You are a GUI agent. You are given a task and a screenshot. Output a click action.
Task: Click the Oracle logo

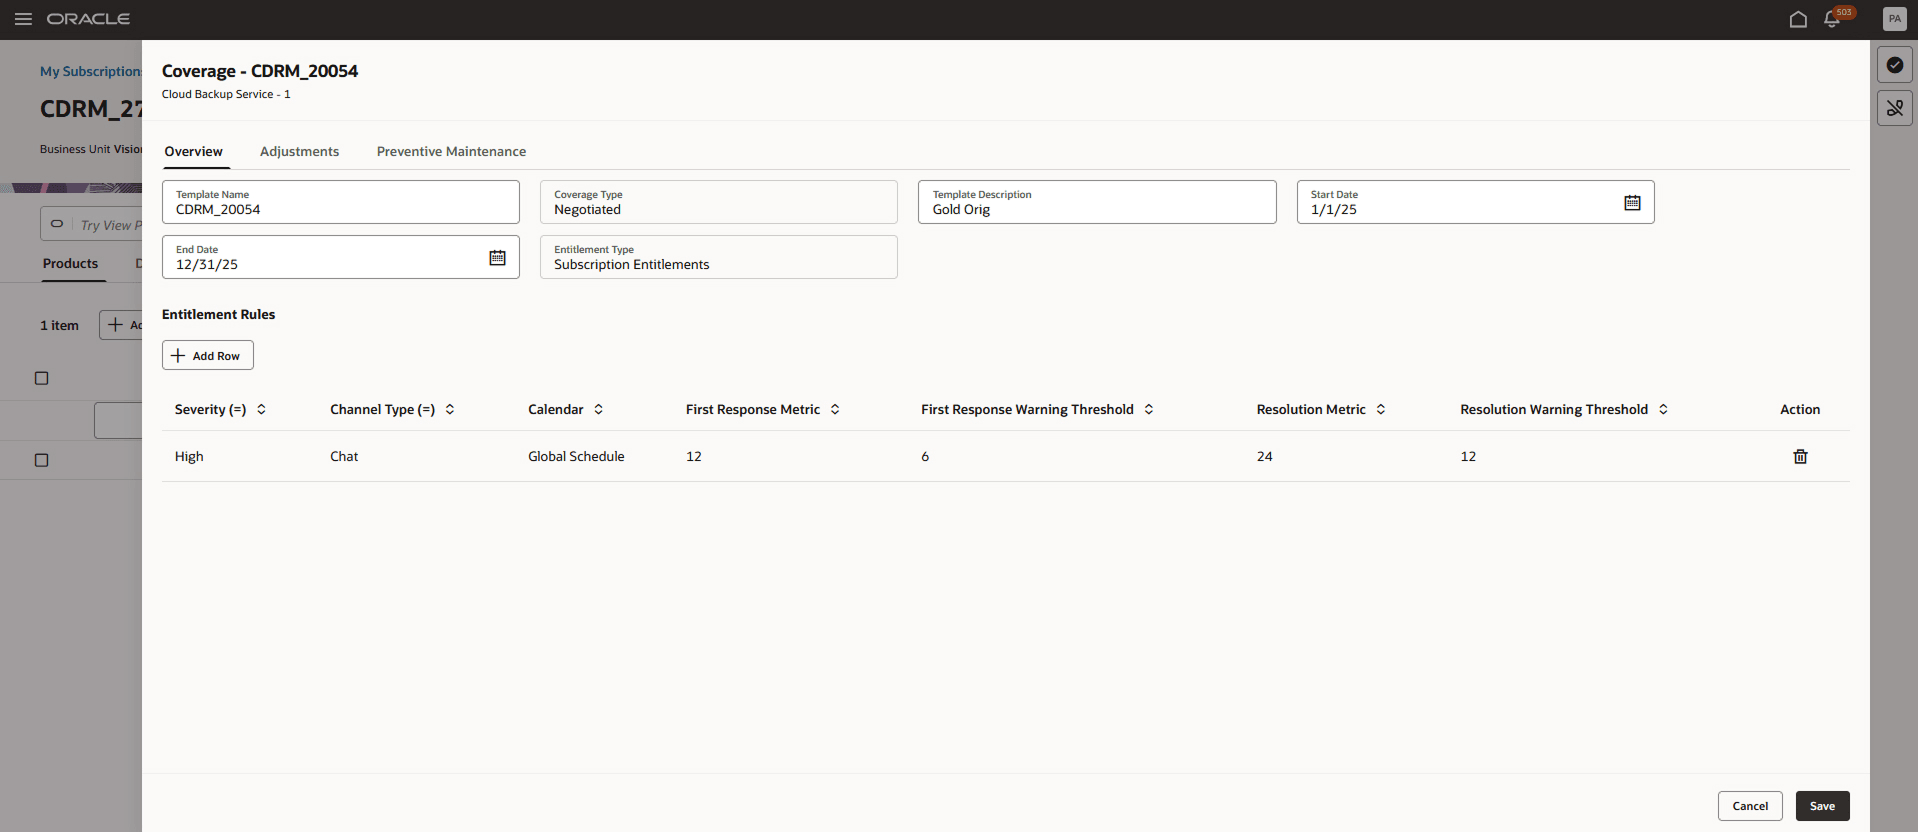pyautogui.click(x=88, y=19)
